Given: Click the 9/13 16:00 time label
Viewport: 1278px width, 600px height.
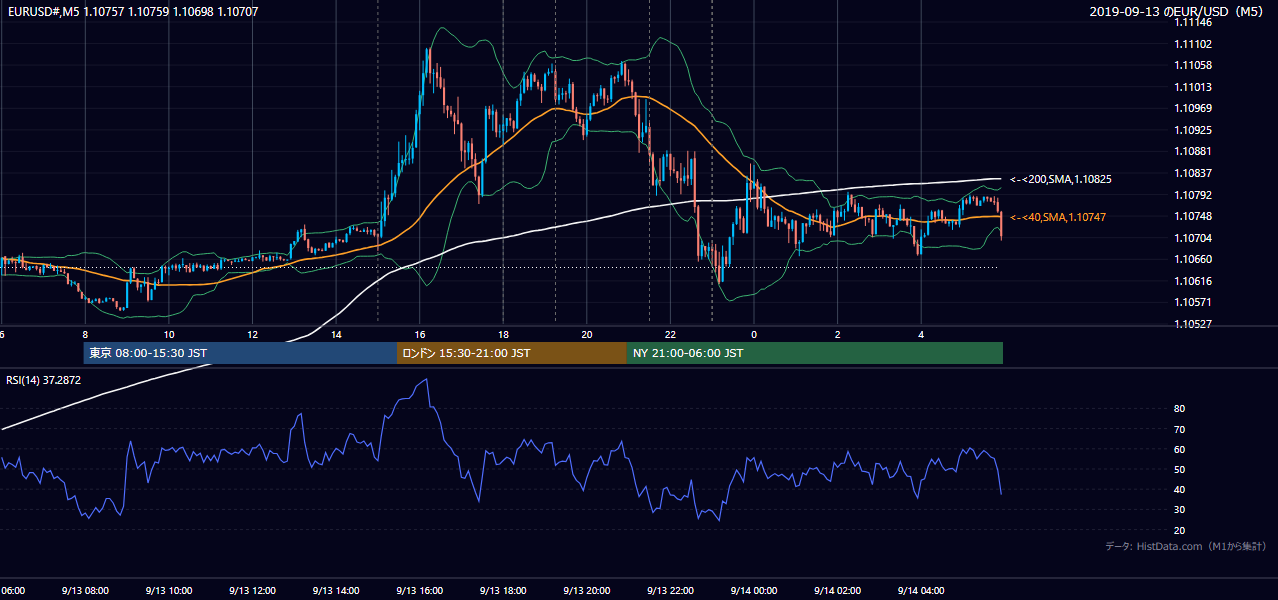Looking at the screenshot, I should tap(420, 591).
